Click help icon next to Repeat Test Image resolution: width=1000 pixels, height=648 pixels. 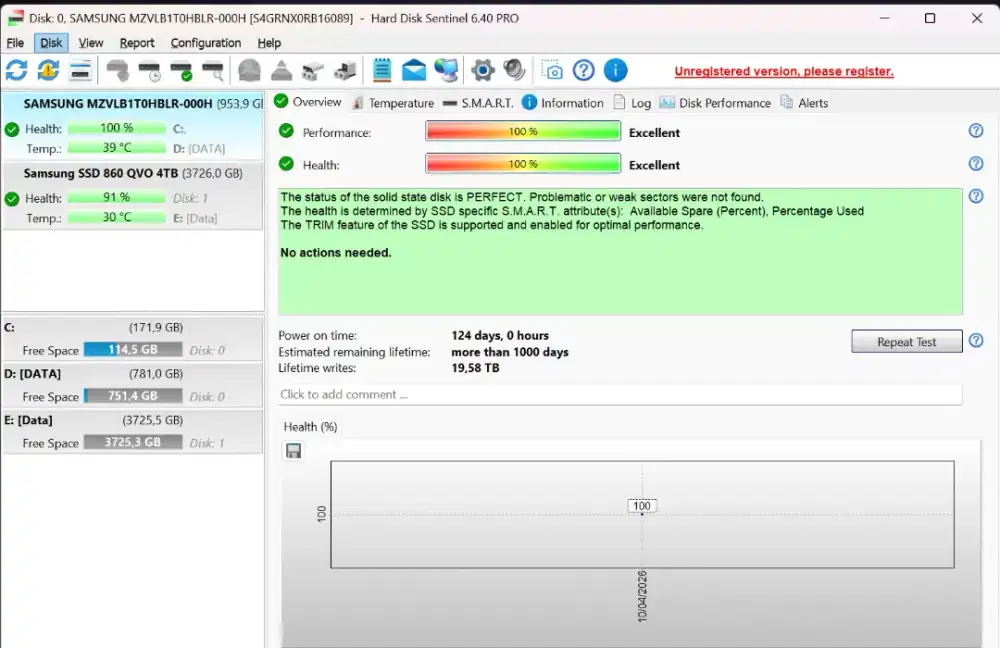(x=976, y=341)
